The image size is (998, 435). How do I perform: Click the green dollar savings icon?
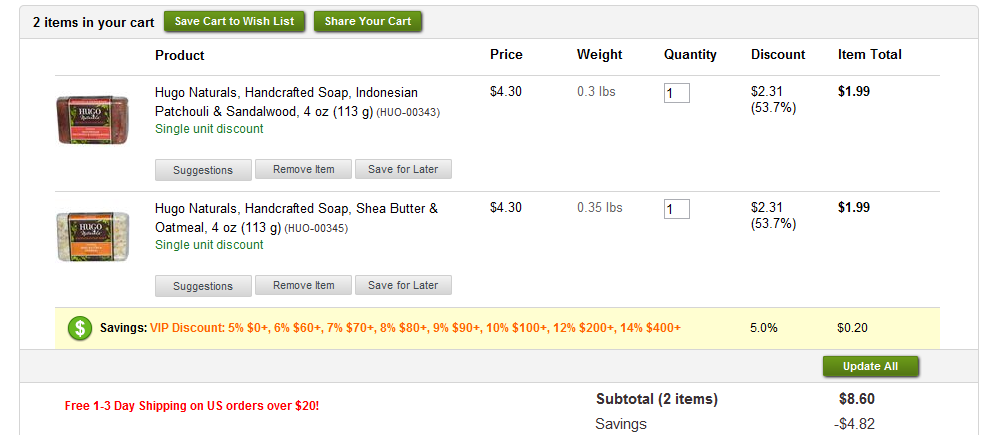pos(80,328)
